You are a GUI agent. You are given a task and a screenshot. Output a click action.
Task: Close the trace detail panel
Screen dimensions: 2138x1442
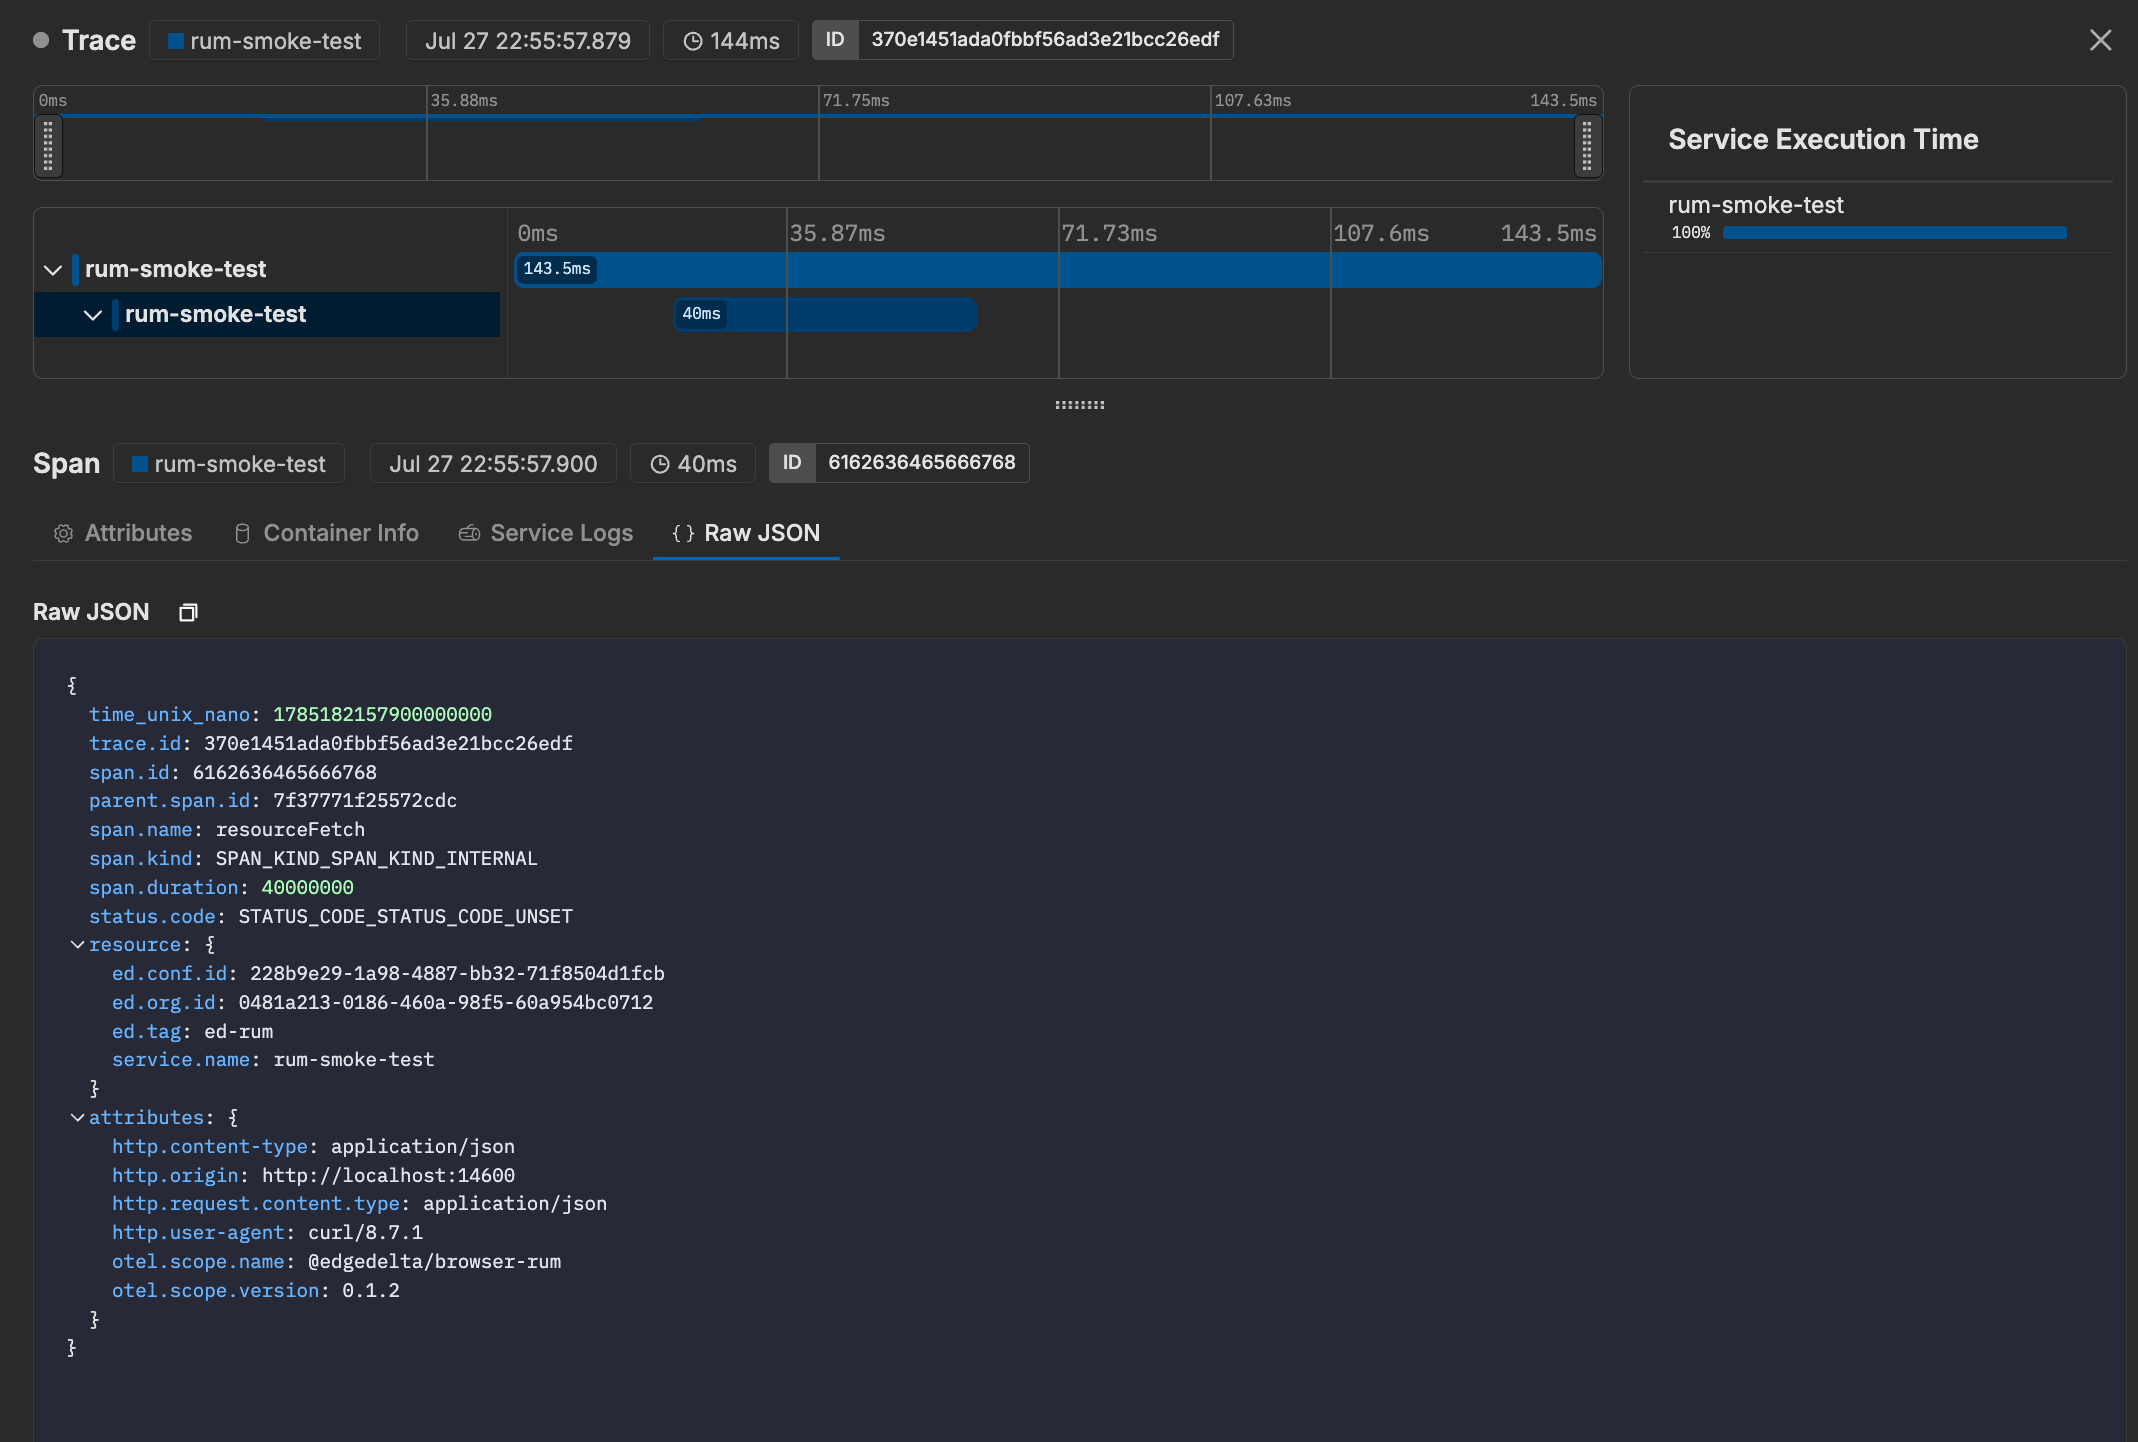pos(2100,40)
